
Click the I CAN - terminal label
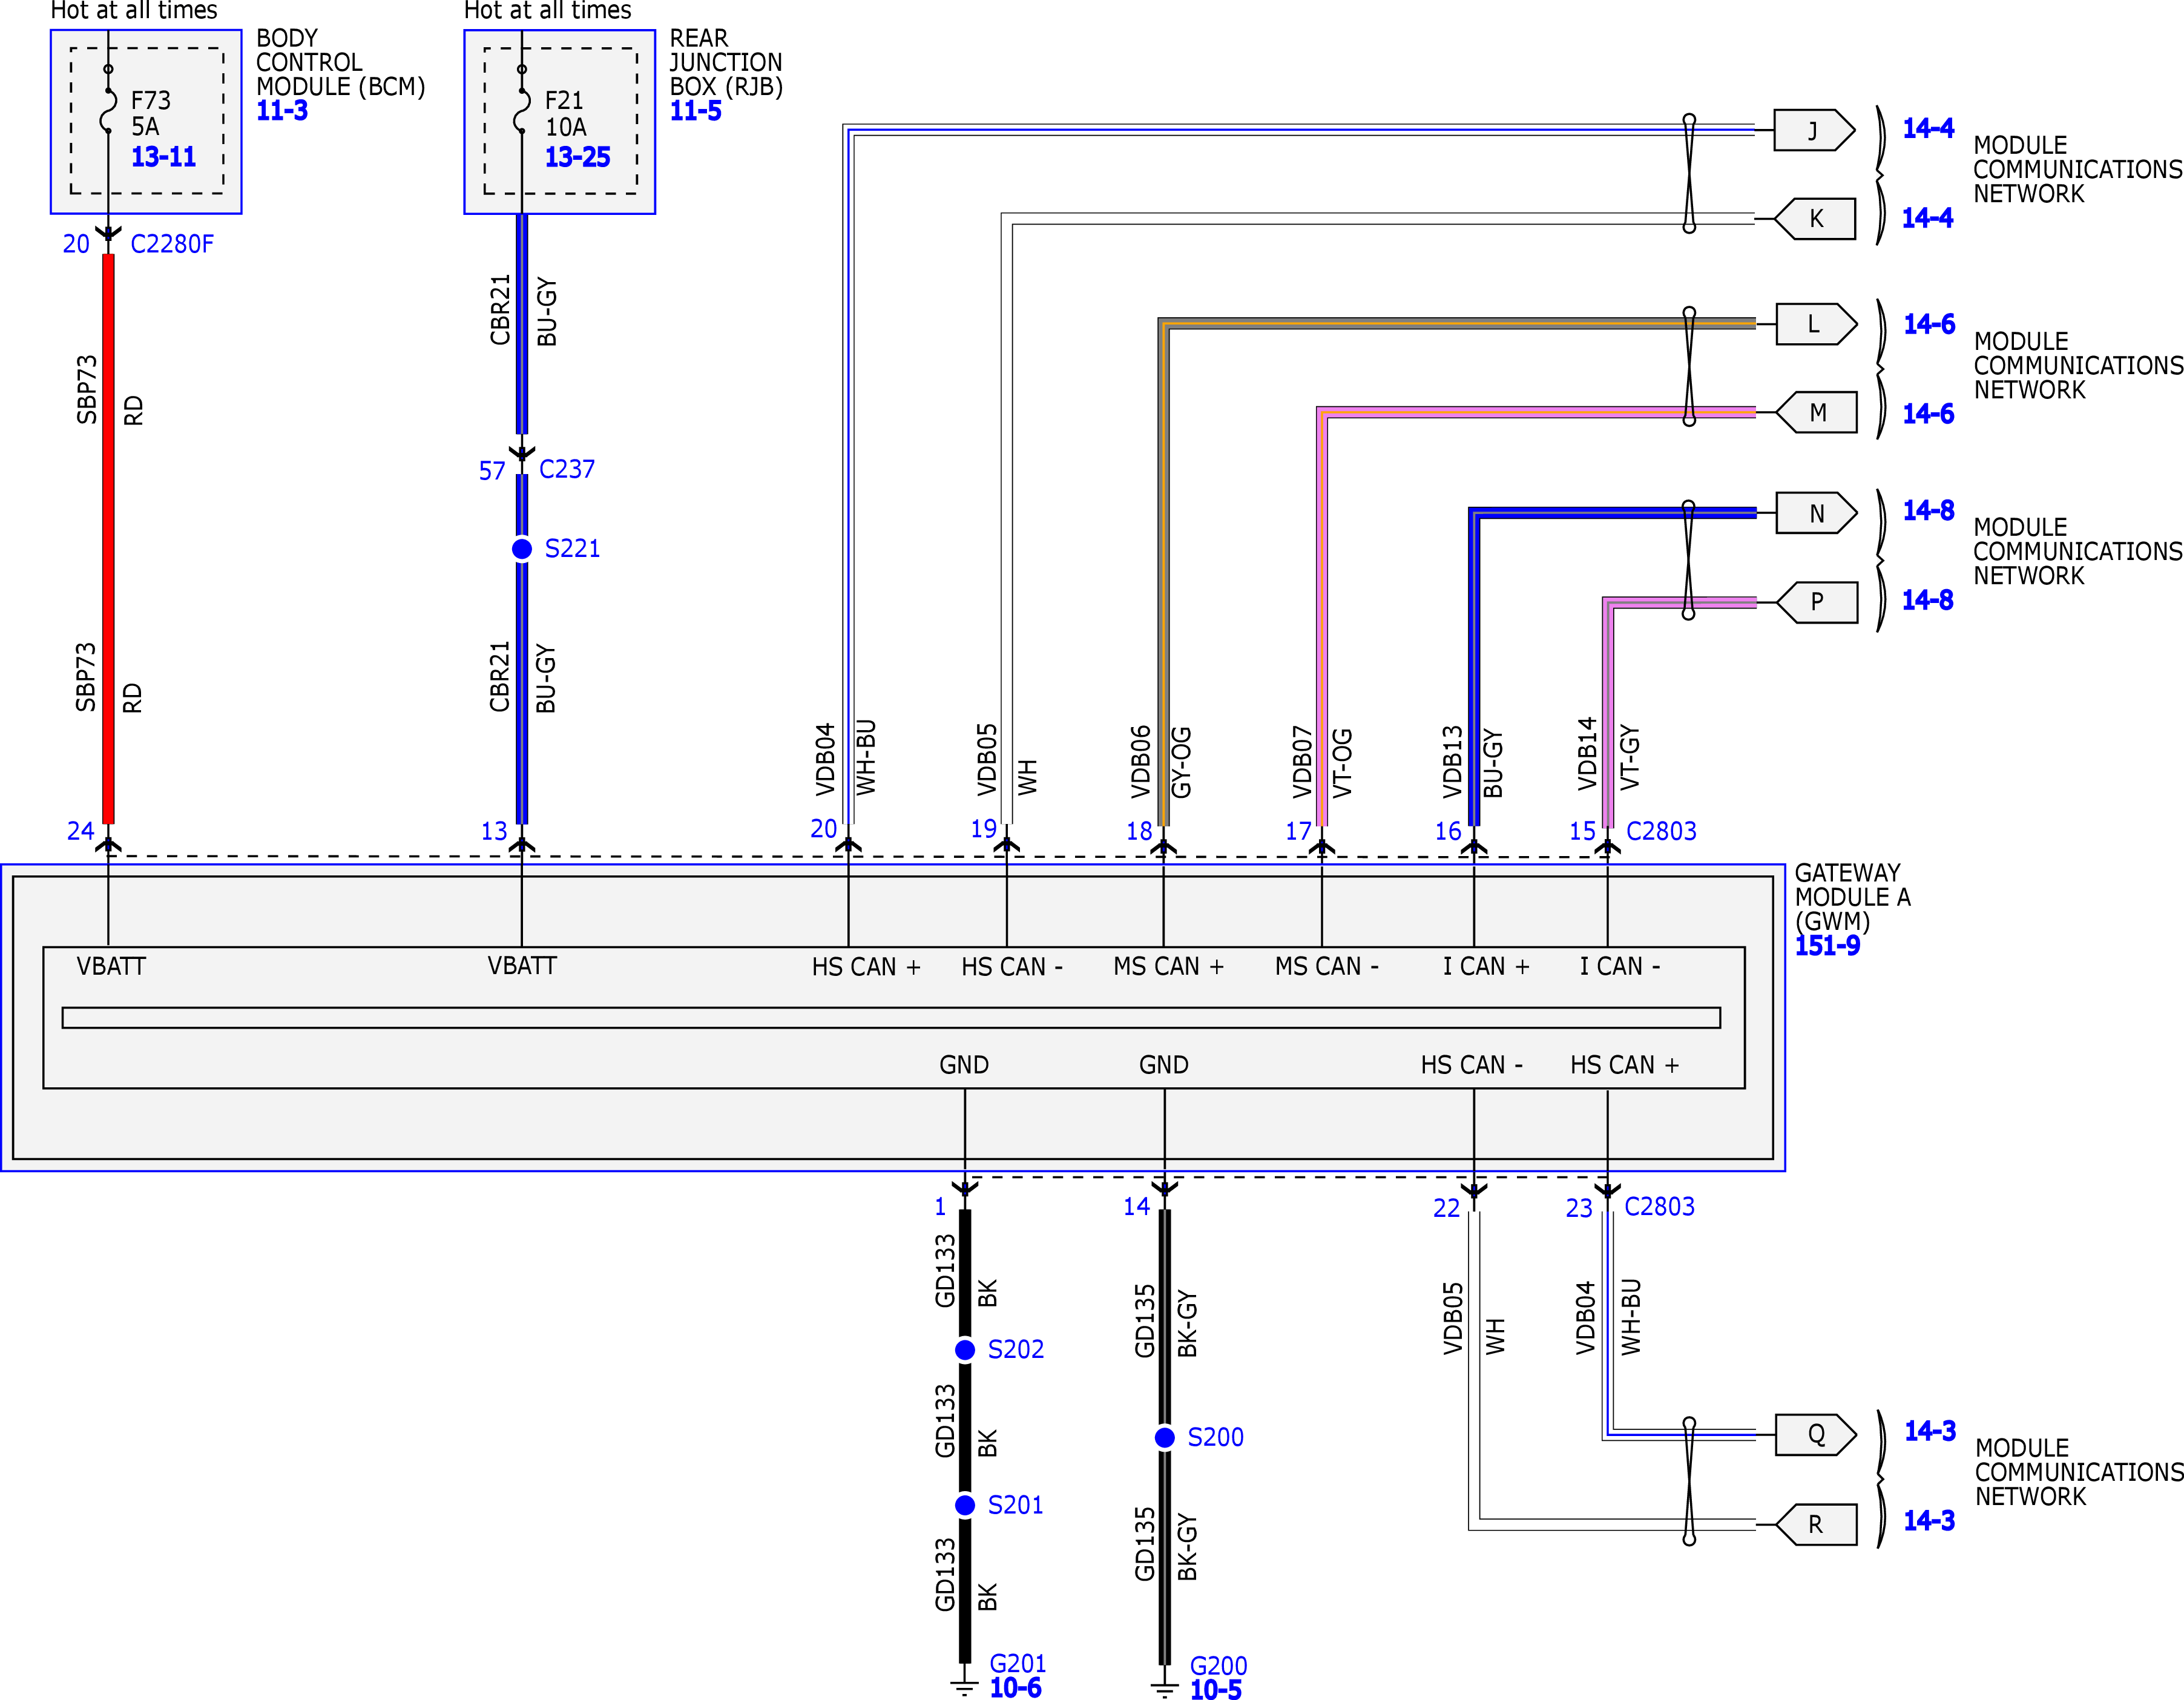(1620, 967)
